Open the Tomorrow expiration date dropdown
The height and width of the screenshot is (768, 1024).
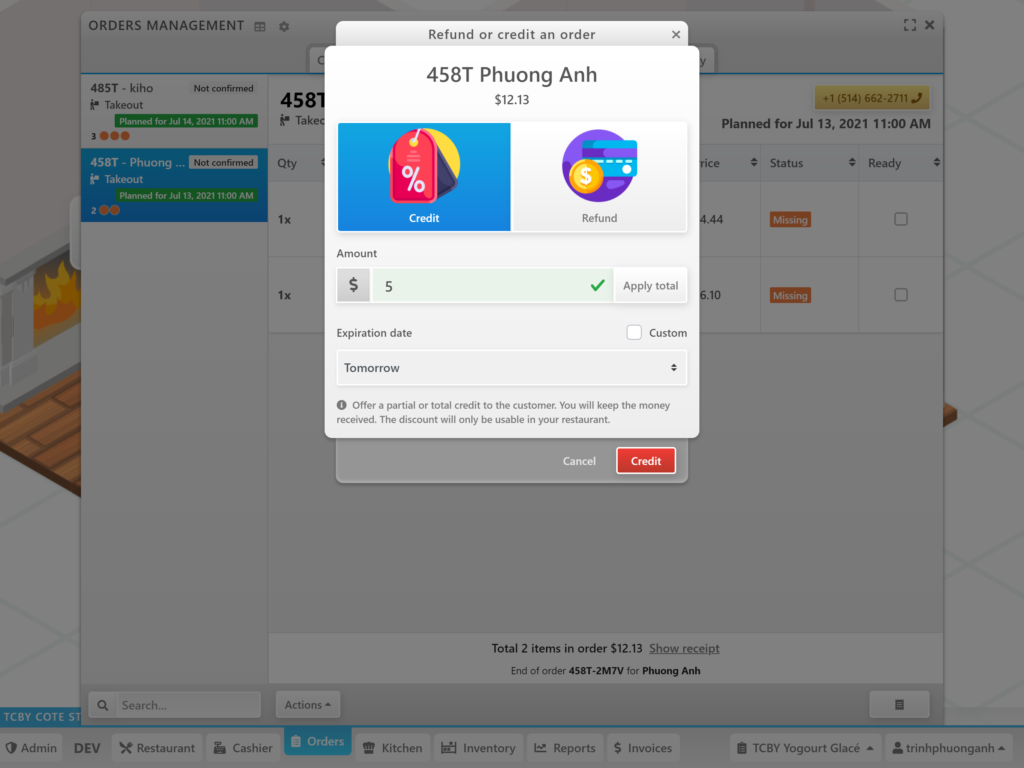click(511, 368)
